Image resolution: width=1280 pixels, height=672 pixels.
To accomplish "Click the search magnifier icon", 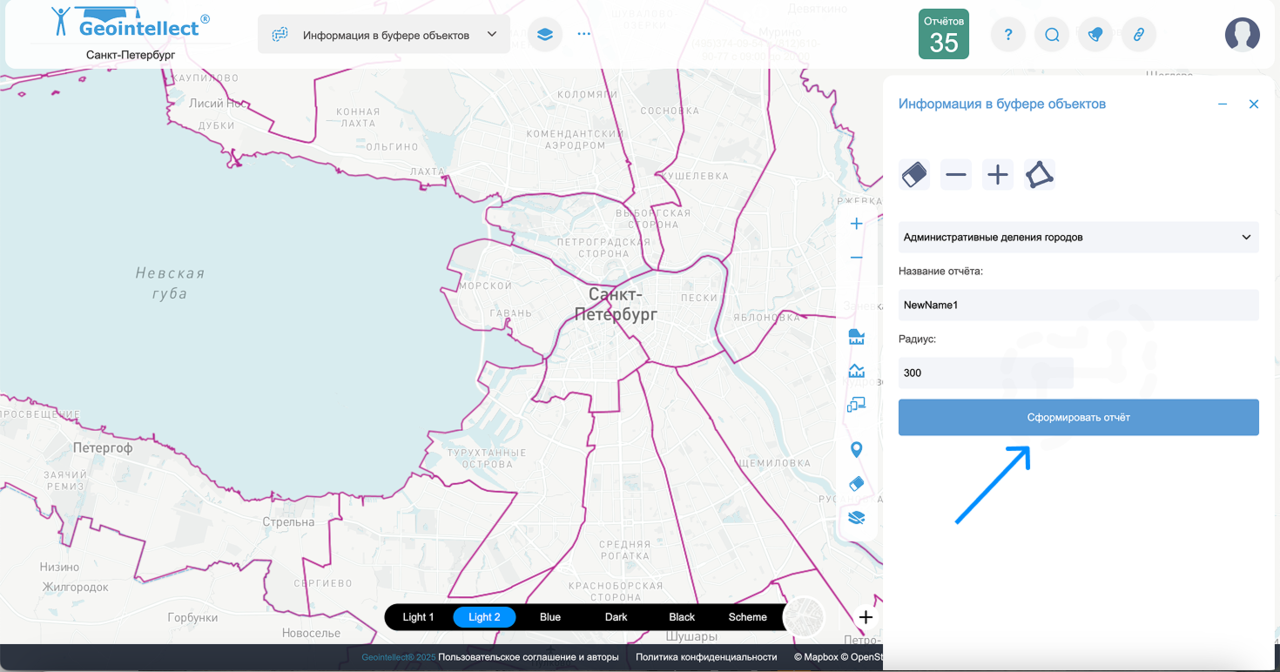I will pos(1052,35).
